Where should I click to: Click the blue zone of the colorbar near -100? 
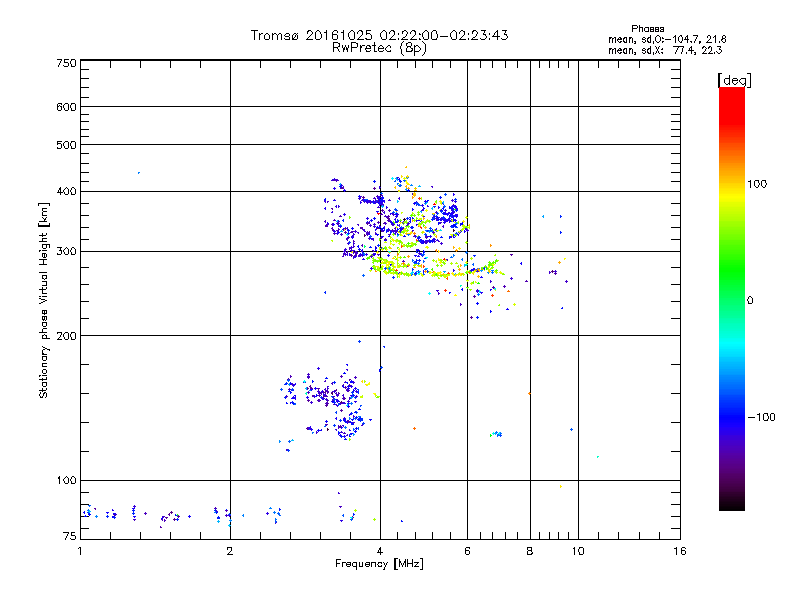click(732, 417)
